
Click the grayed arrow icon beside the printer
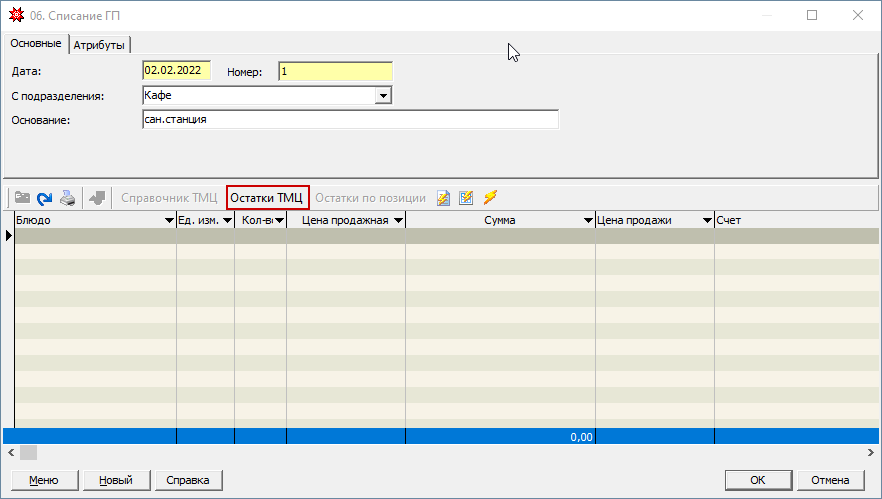tap(97, 198)
